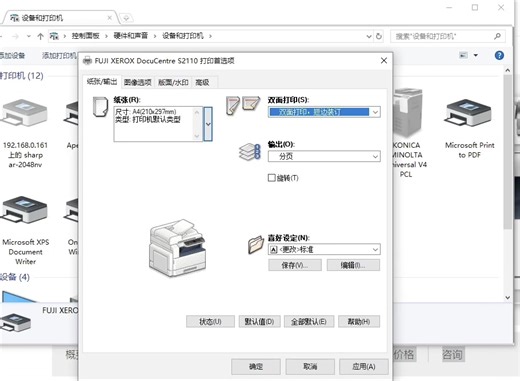Screen dimensions: 520x381
Task: Click the paper size A4 list box
Action: coord(158,124)
